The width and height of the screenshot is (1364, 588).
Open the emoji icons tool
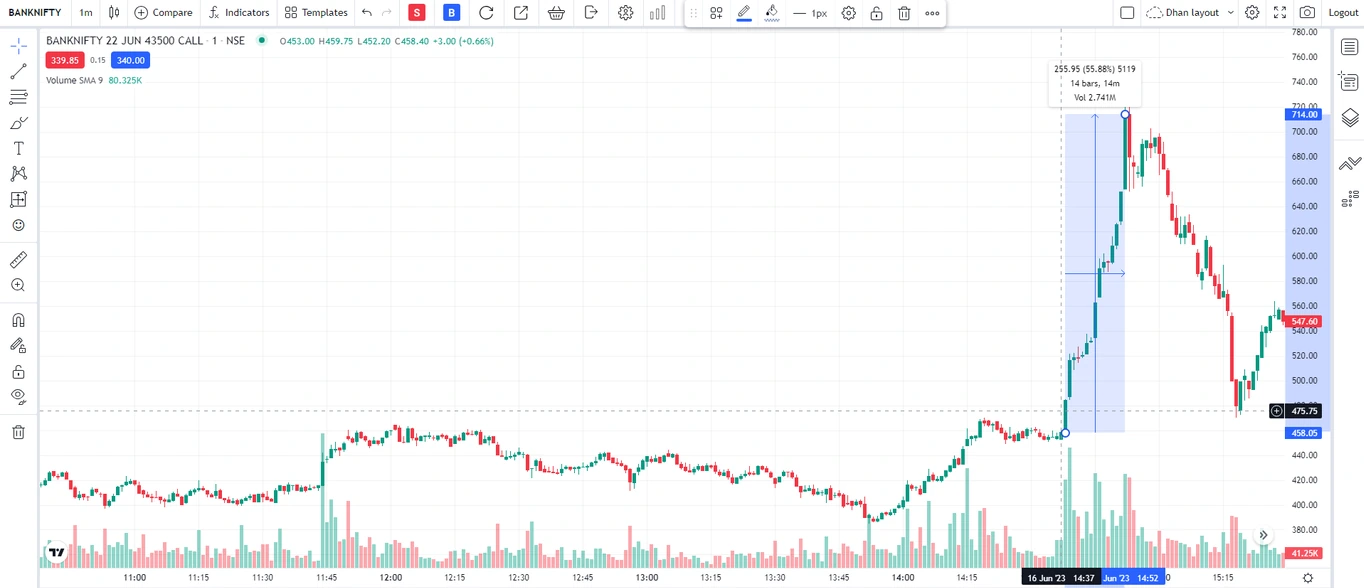point(18,226)
